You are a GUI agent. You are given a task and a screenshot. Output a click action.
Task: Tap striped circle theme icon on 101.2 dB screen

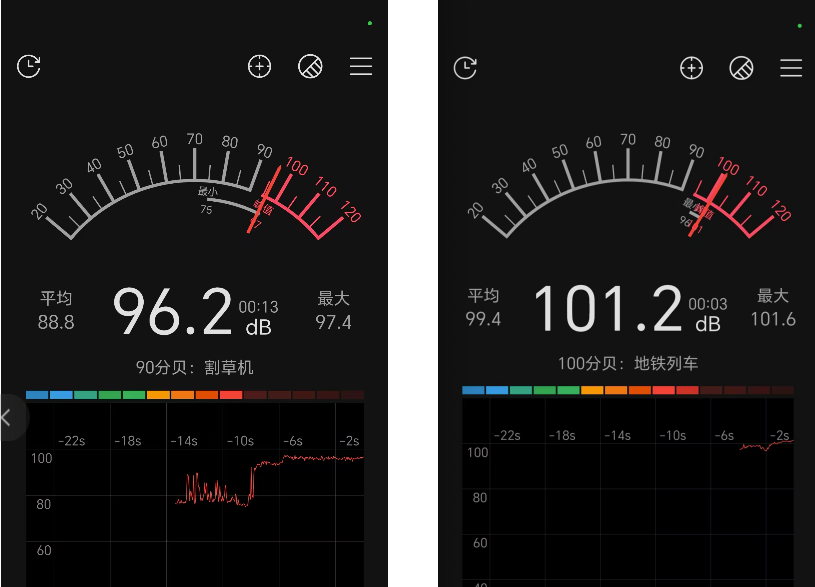coord(741,68)
